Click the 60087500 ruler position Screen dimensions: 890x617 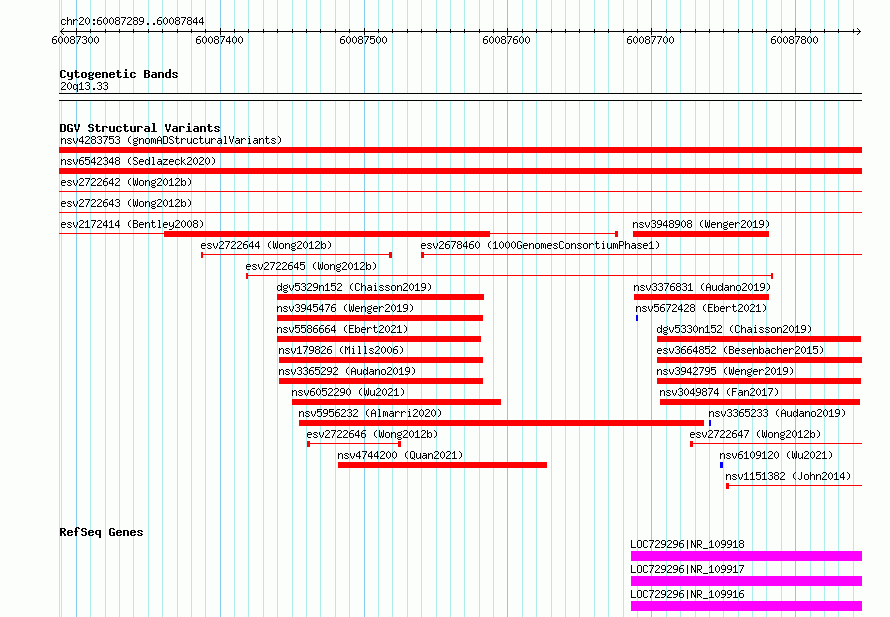[x=363, y=40]
